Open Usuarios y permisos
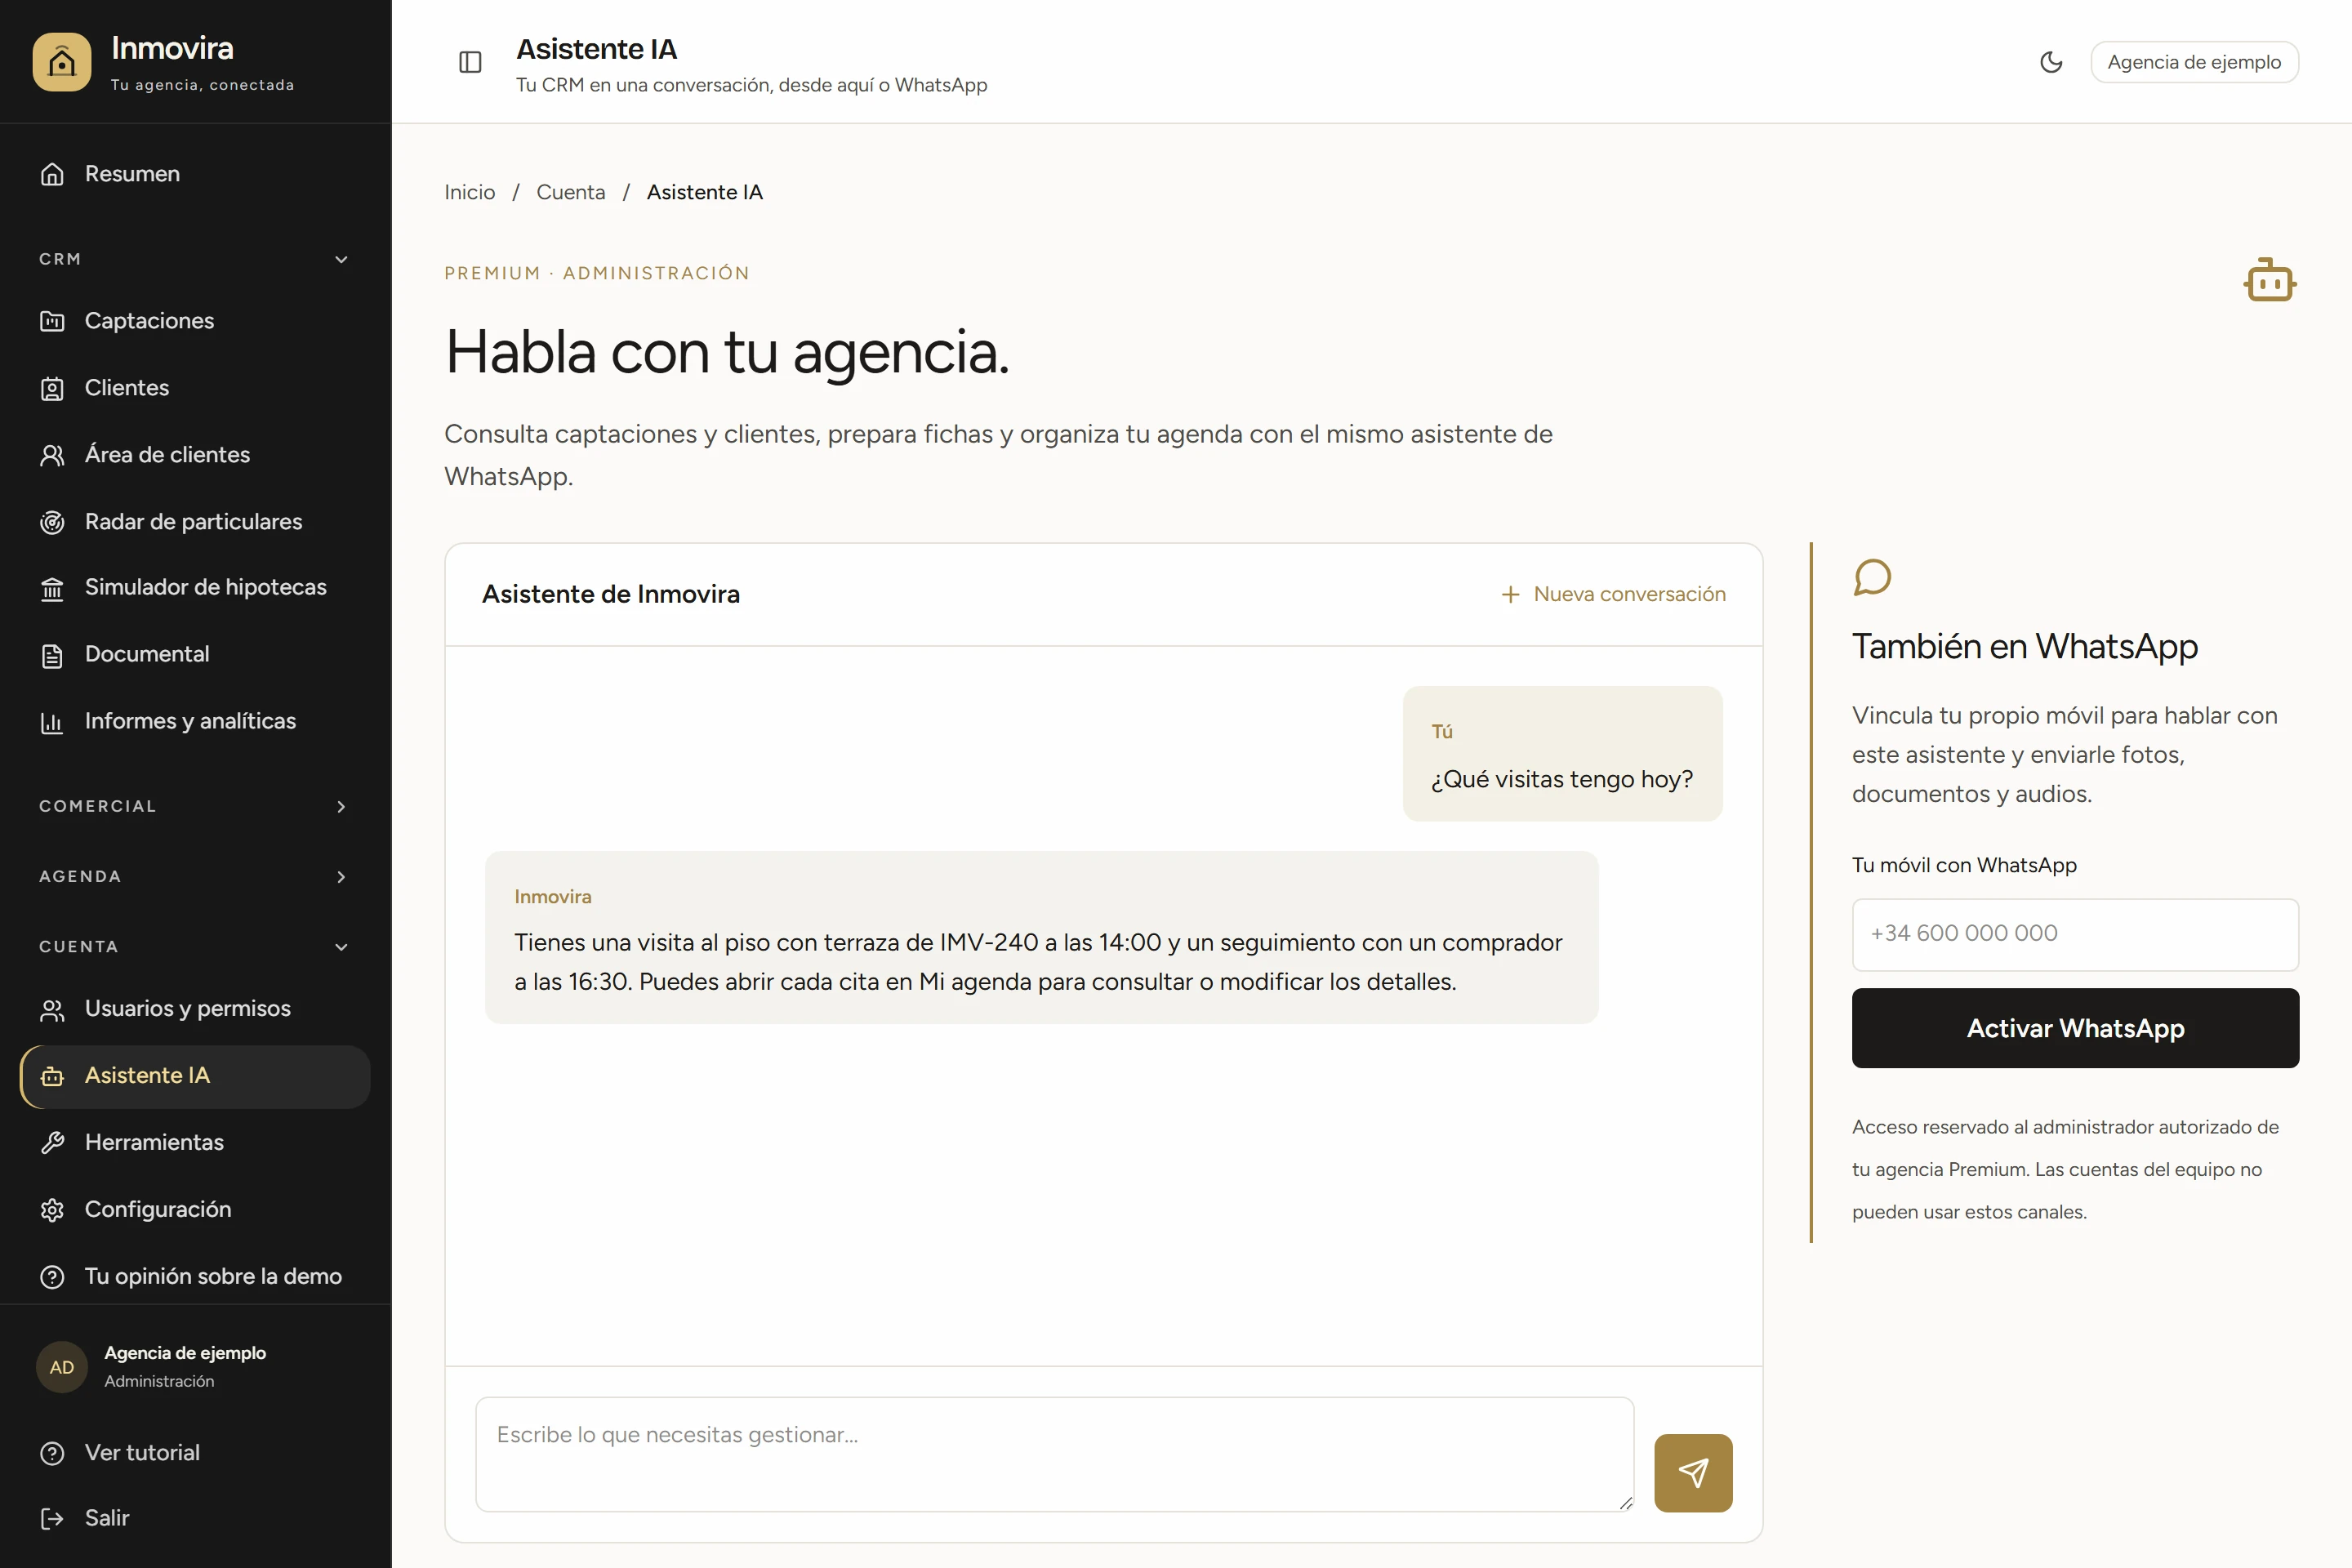This screenshot has height=1568, width=2352. coord(195,1009)
